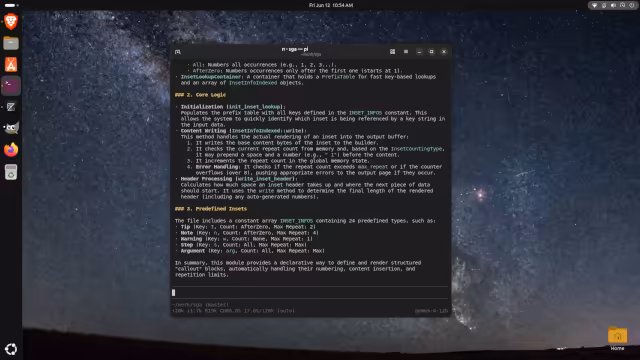This screenshot has width=640, height=360.
Task: Launch GIMP from the dock
Action: point(11,128)
